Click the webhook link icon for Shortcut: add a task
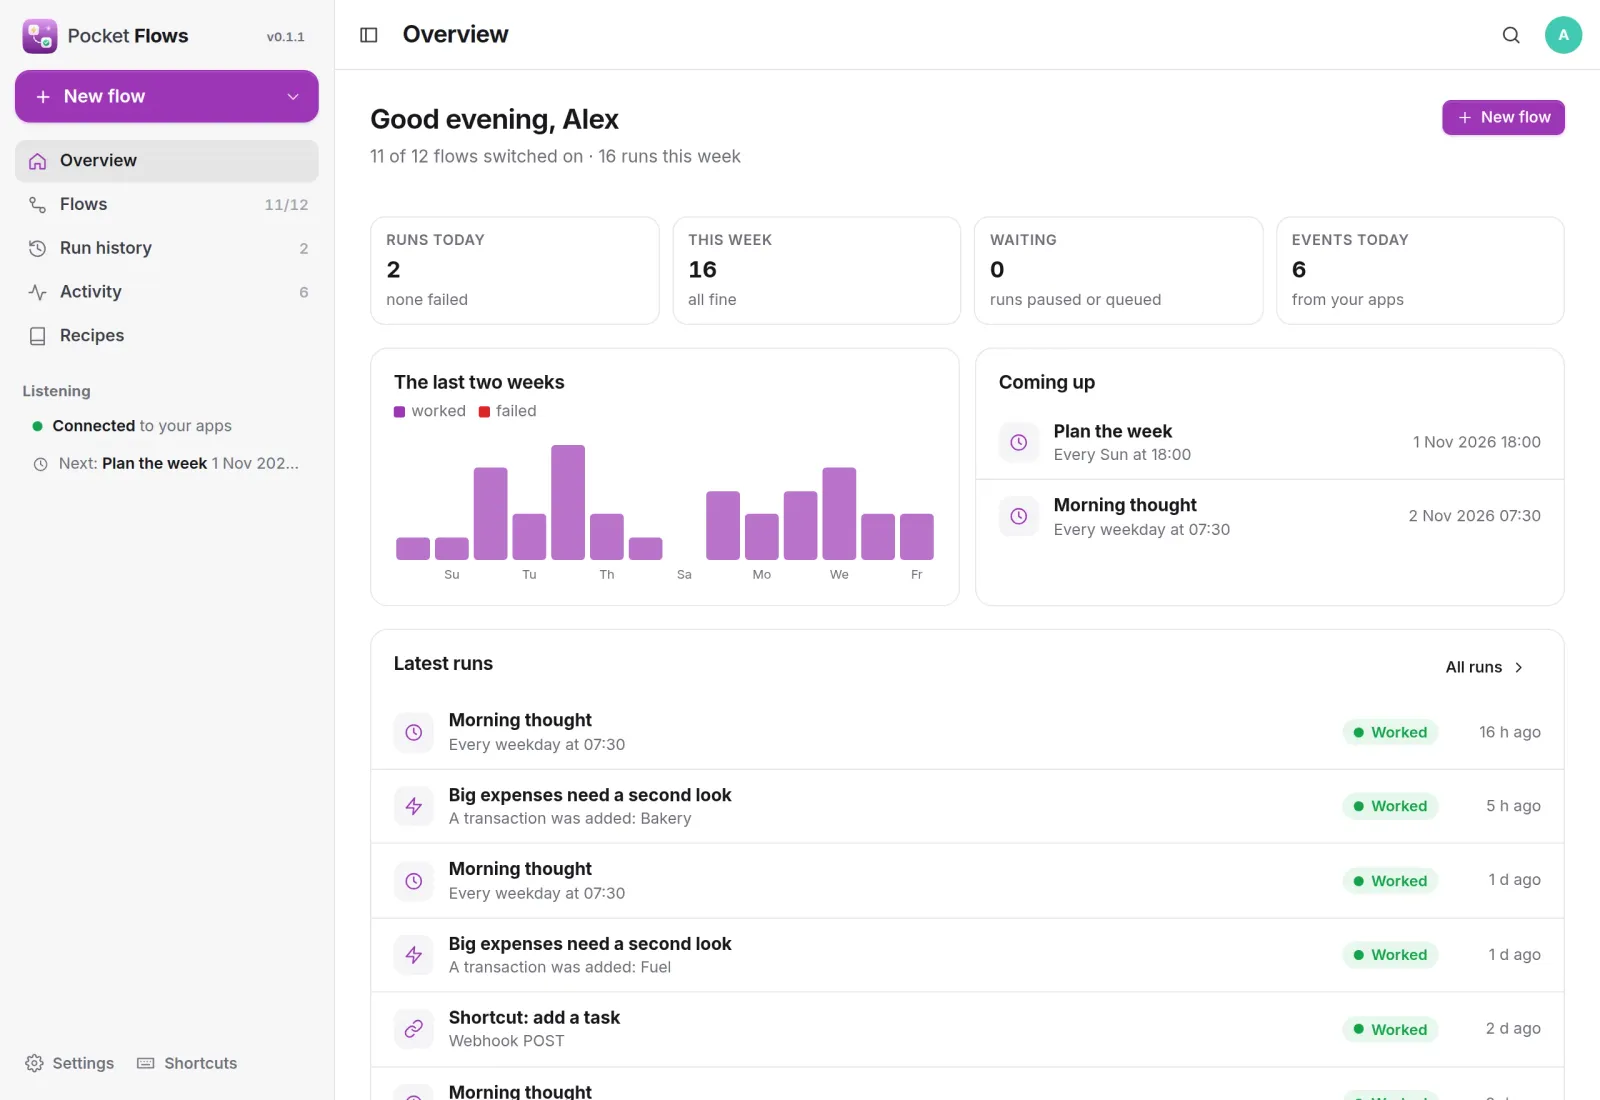 414,1029
